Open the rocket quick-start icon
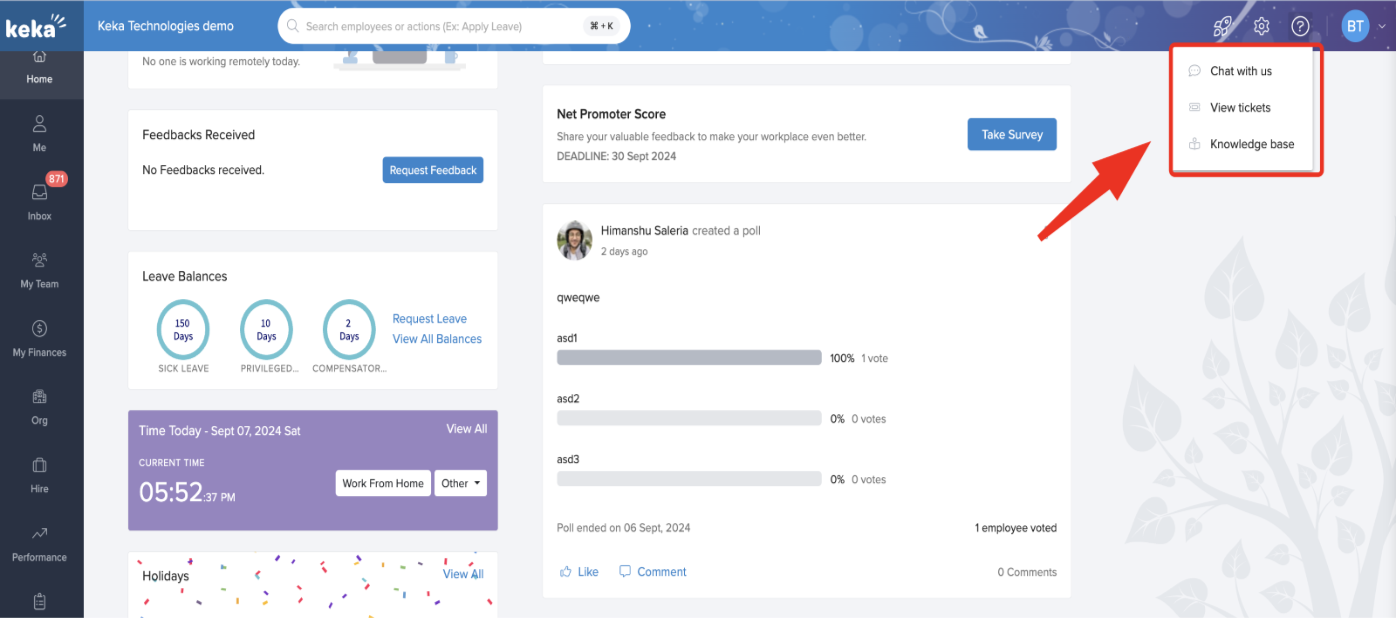The image size is (1396, 618). [1222, 27]
